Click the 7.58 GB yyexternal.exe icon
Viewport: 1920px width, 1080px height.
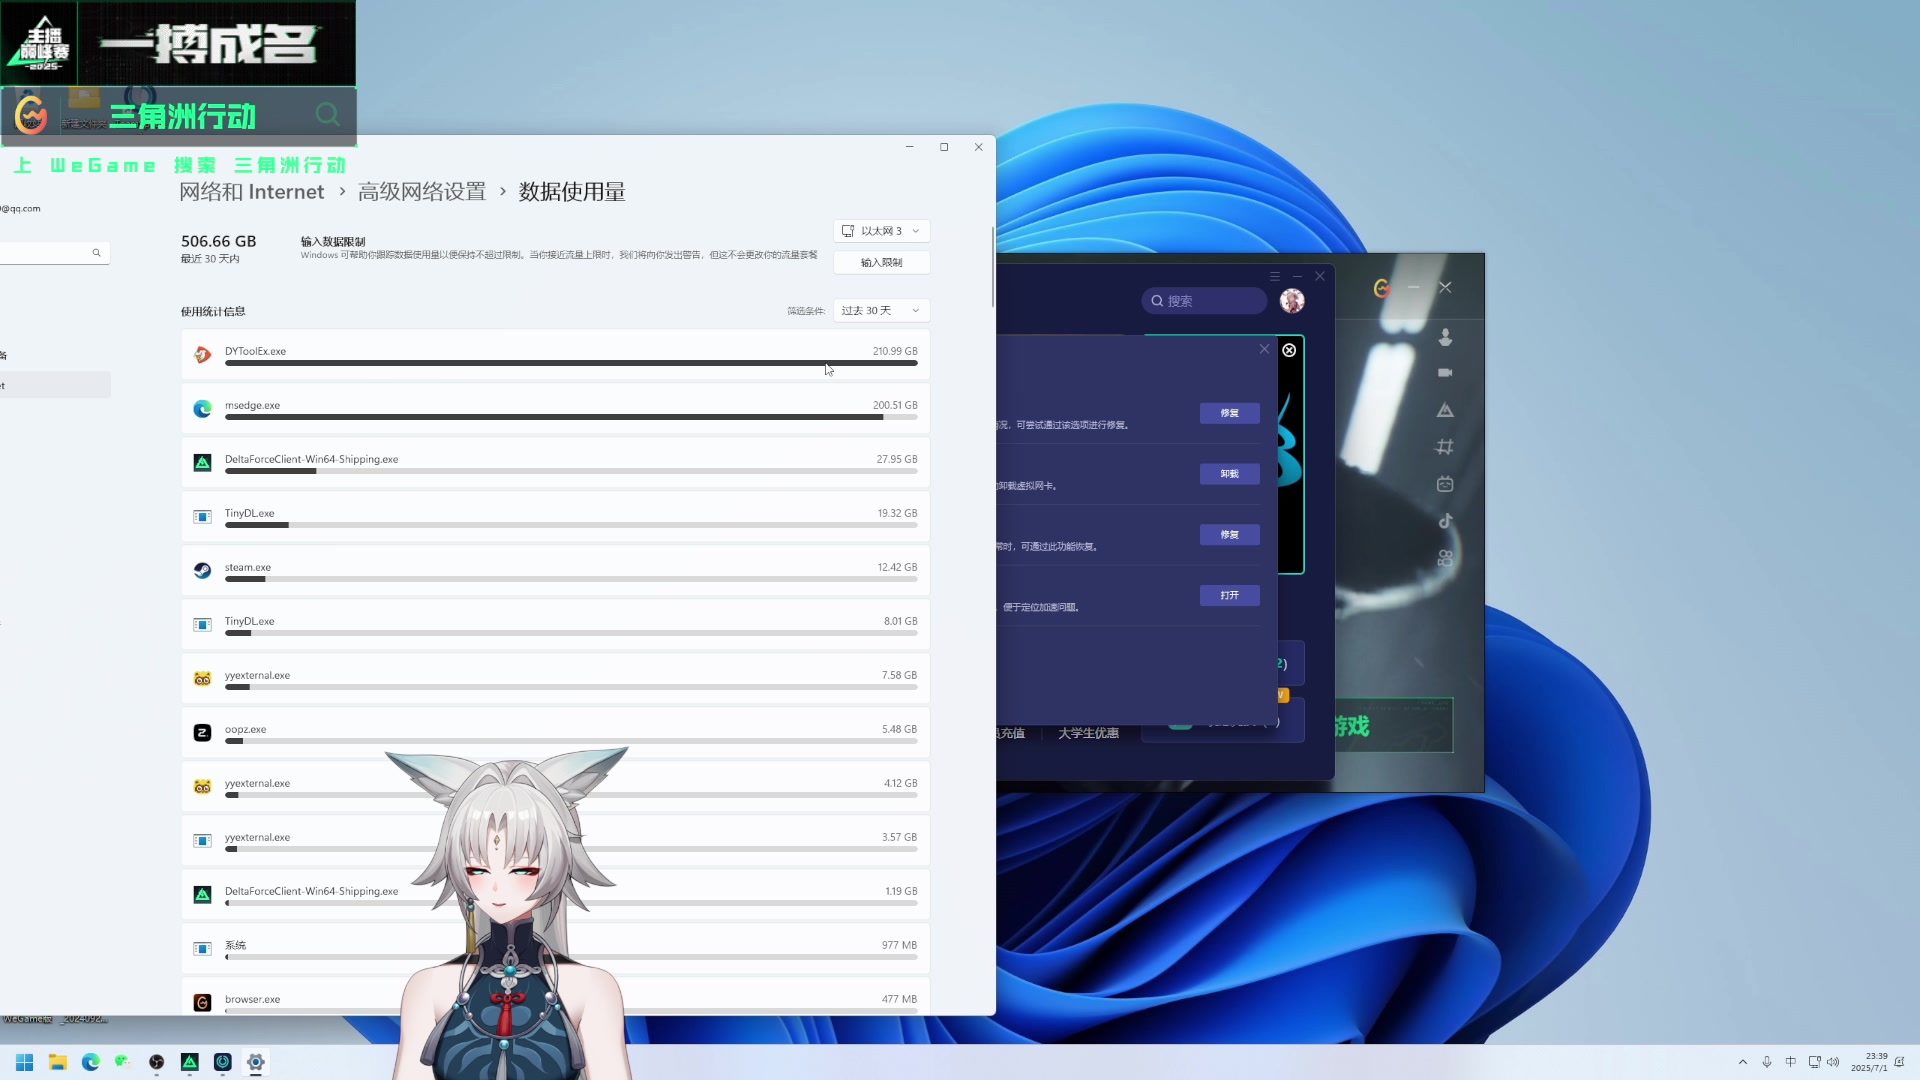coord(202,678)
